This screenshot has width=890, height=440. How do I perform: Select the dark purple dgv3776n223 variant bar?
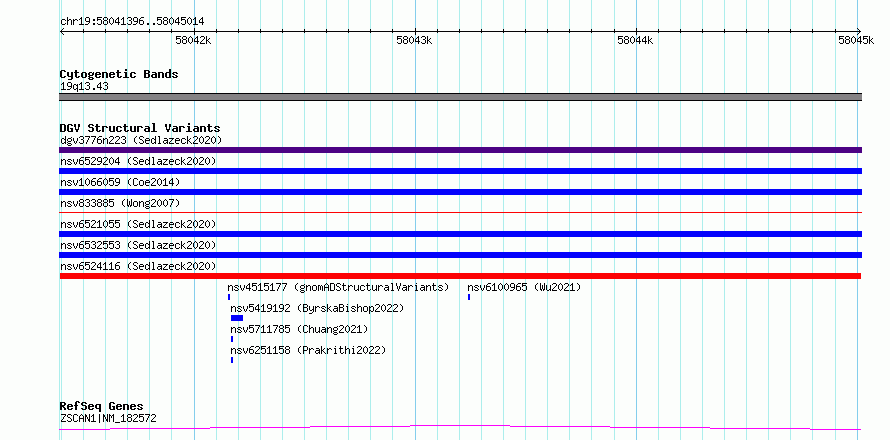460,150
